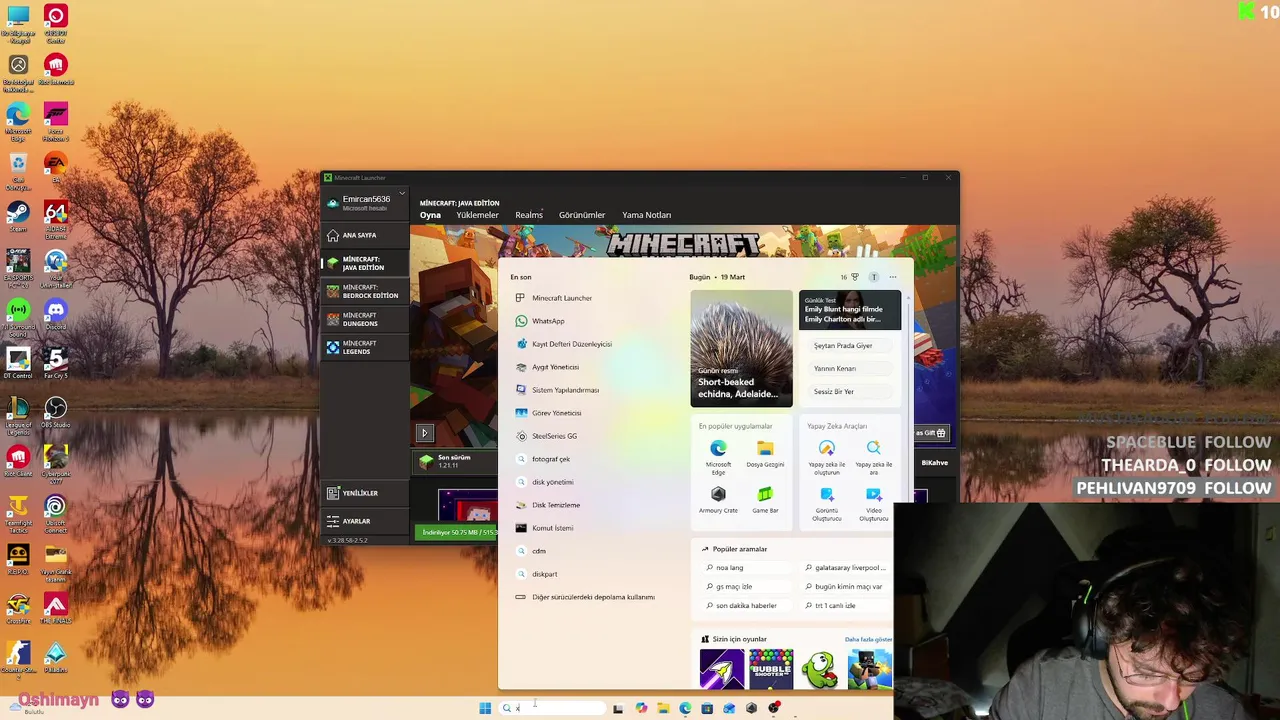Switch to Realms tab in Minecraft Launcher

[529, 215]
